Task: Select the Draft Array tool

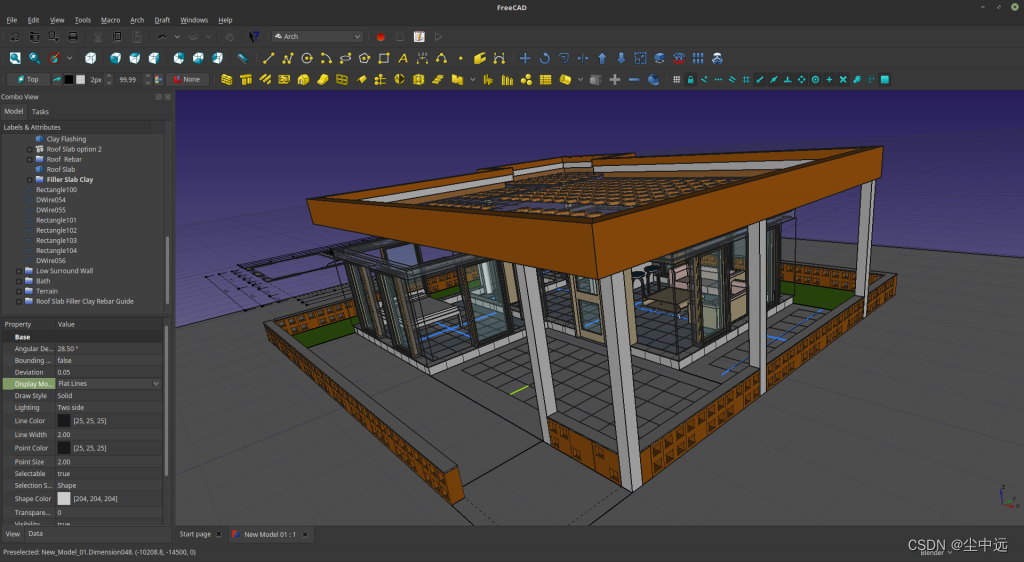Action: (x=698, y=58)
